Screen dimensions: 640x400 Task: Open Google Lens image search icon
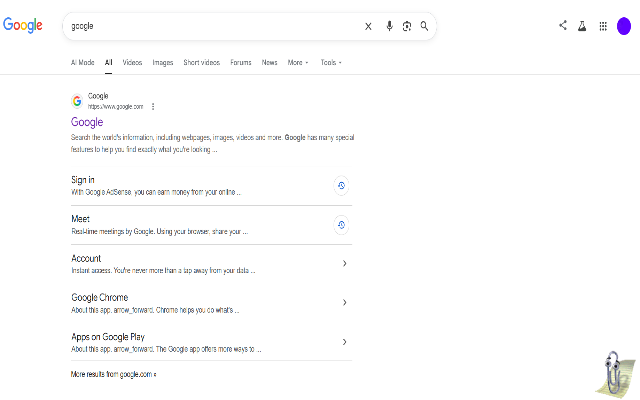tap(407, 27)
